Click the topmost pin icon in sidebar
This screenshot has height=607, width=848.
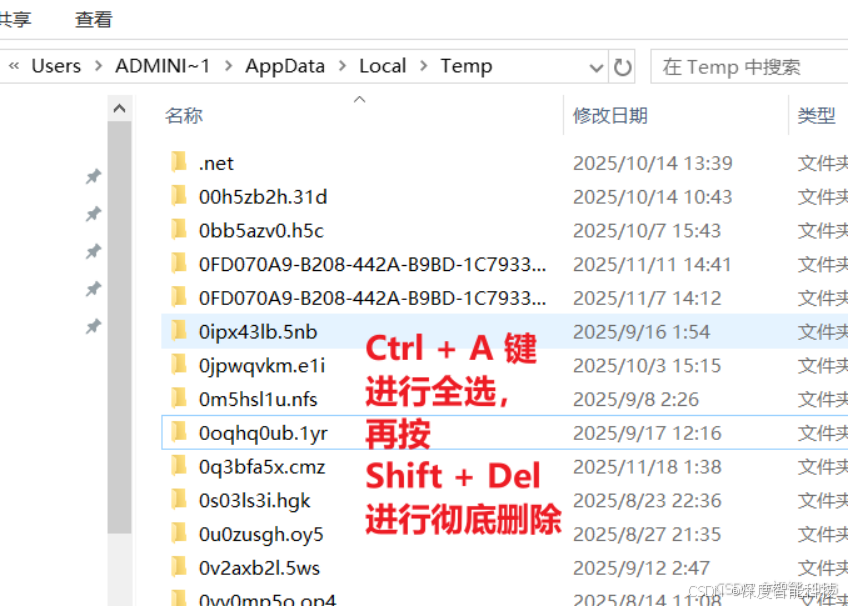click(x=94, y=176)
